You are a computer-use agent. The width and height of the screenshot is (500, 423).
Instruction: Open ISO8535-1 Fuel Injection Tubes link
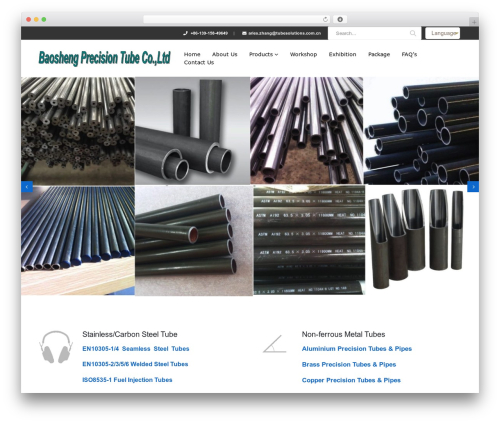pyautogui.click(x=127, y=380)
